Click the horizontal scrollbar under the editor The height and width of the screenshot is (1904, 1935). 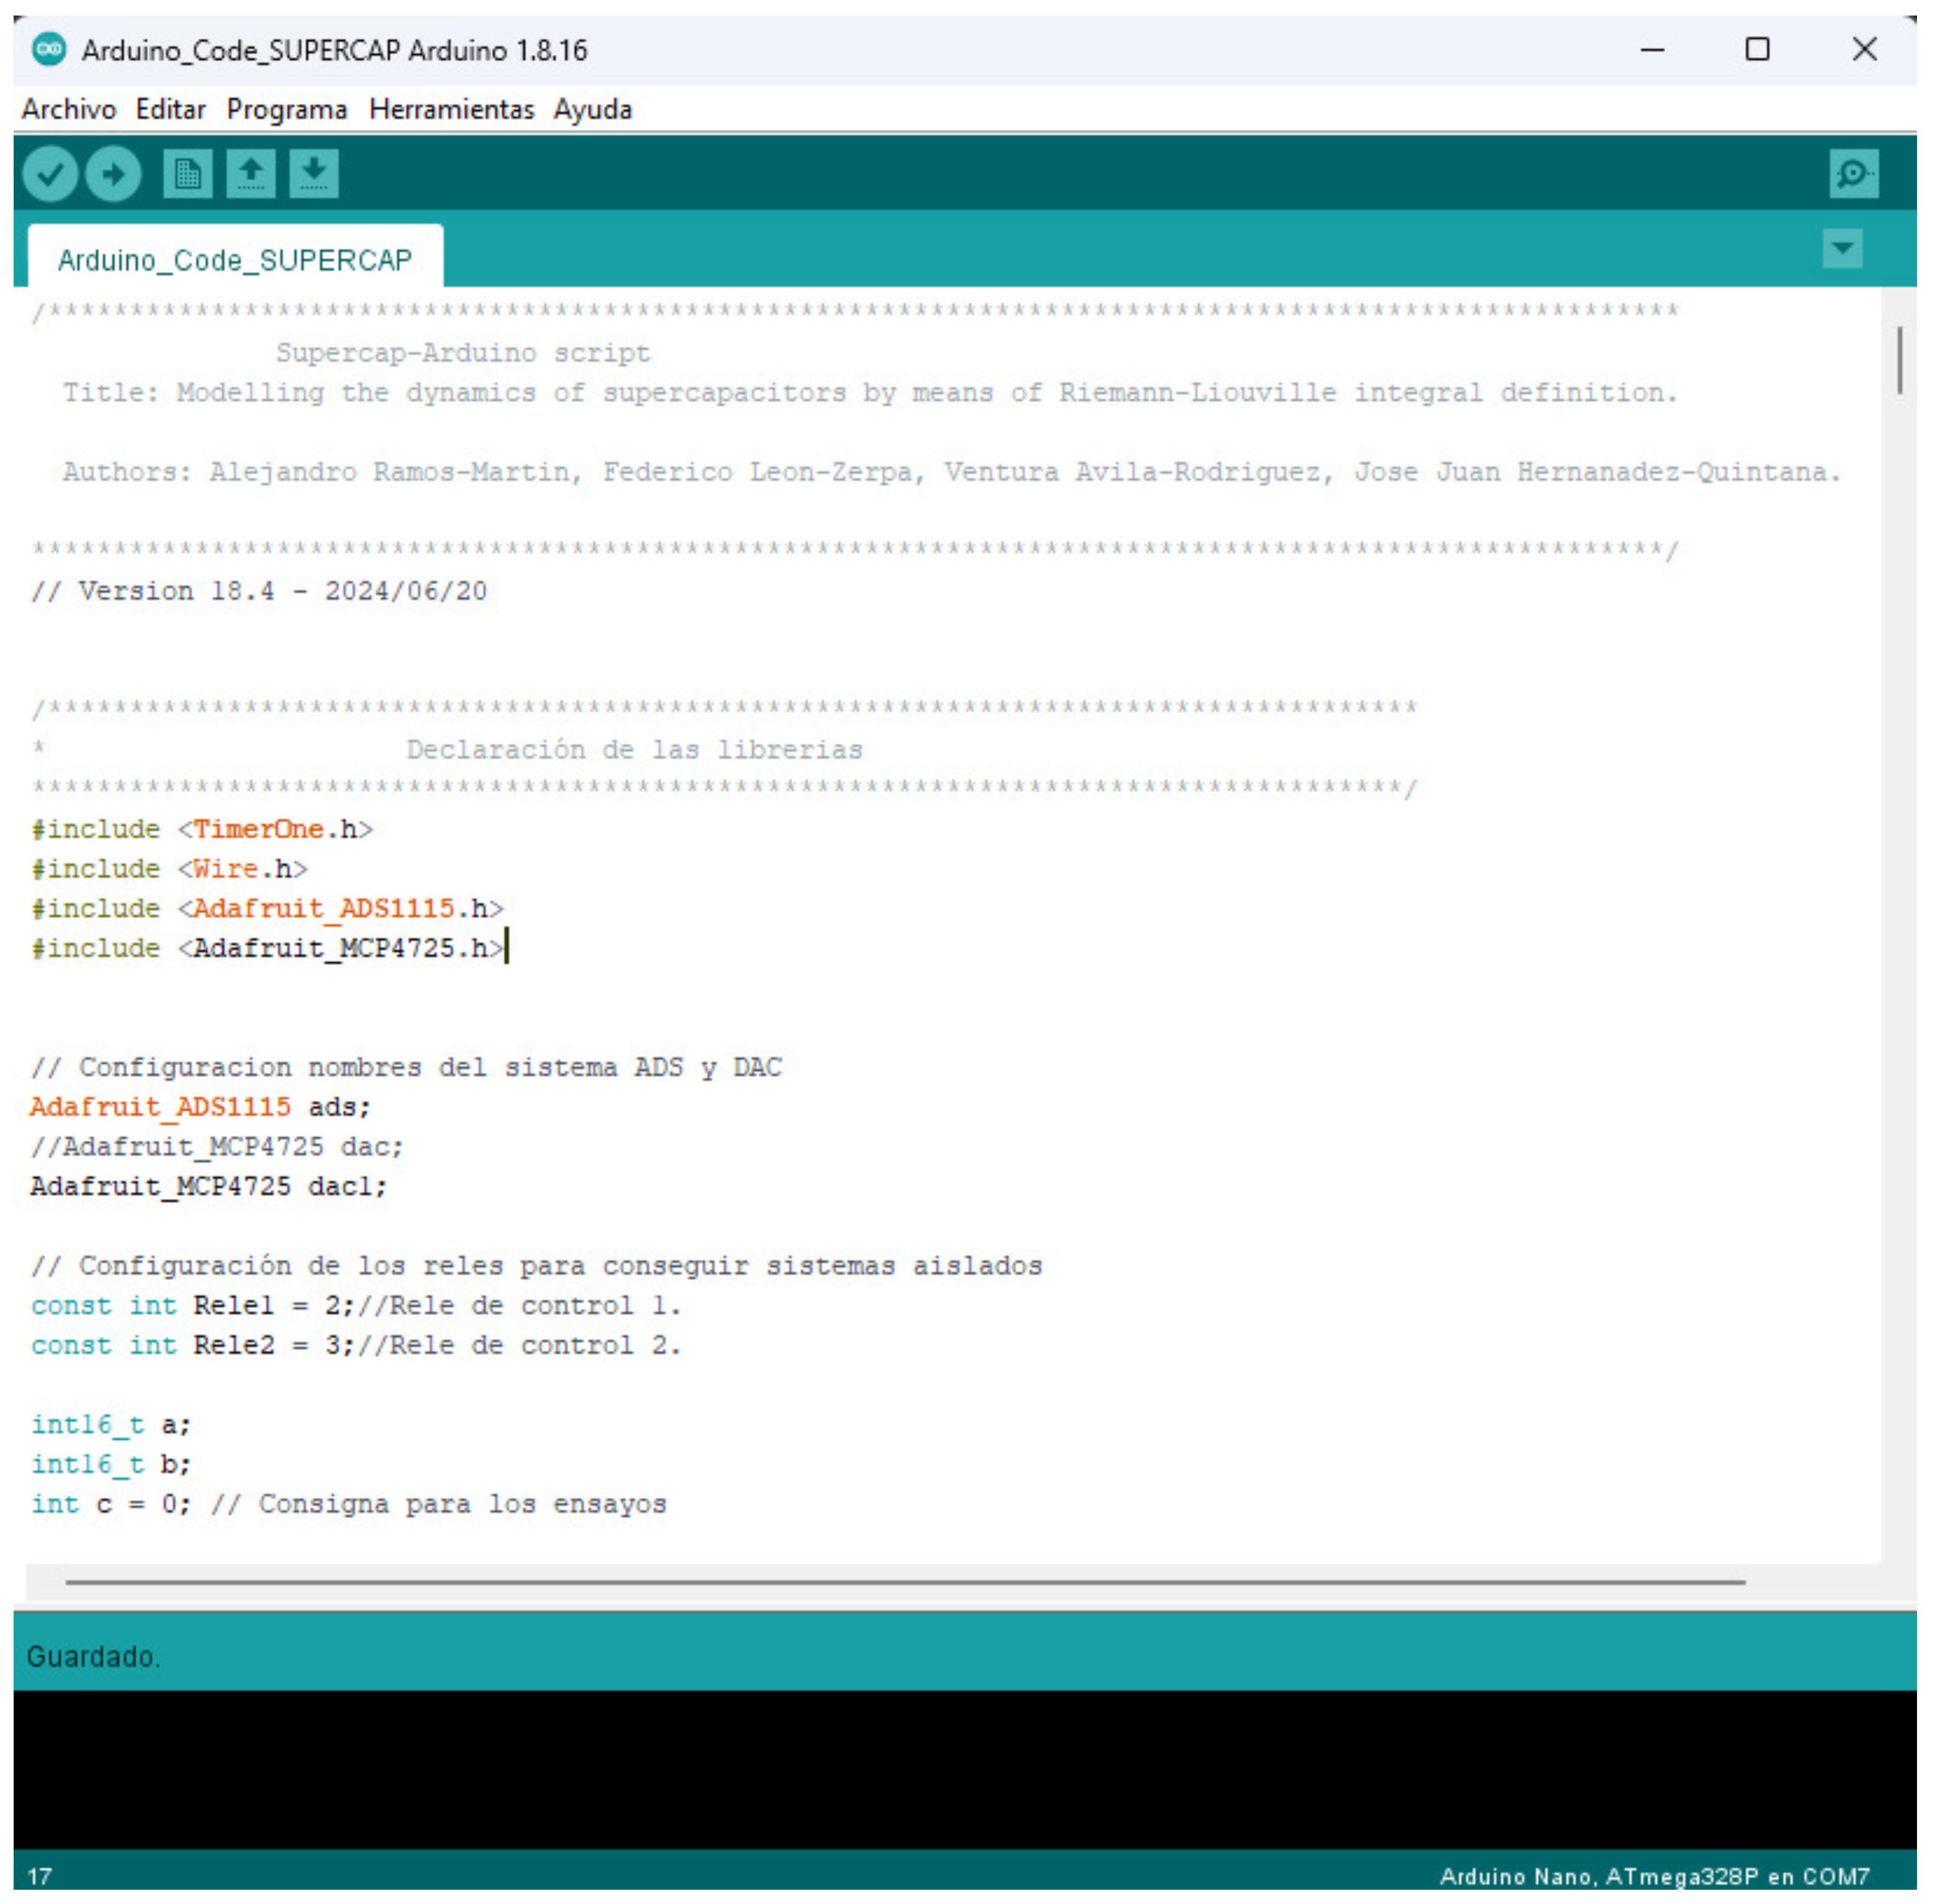click(905, 1582)
